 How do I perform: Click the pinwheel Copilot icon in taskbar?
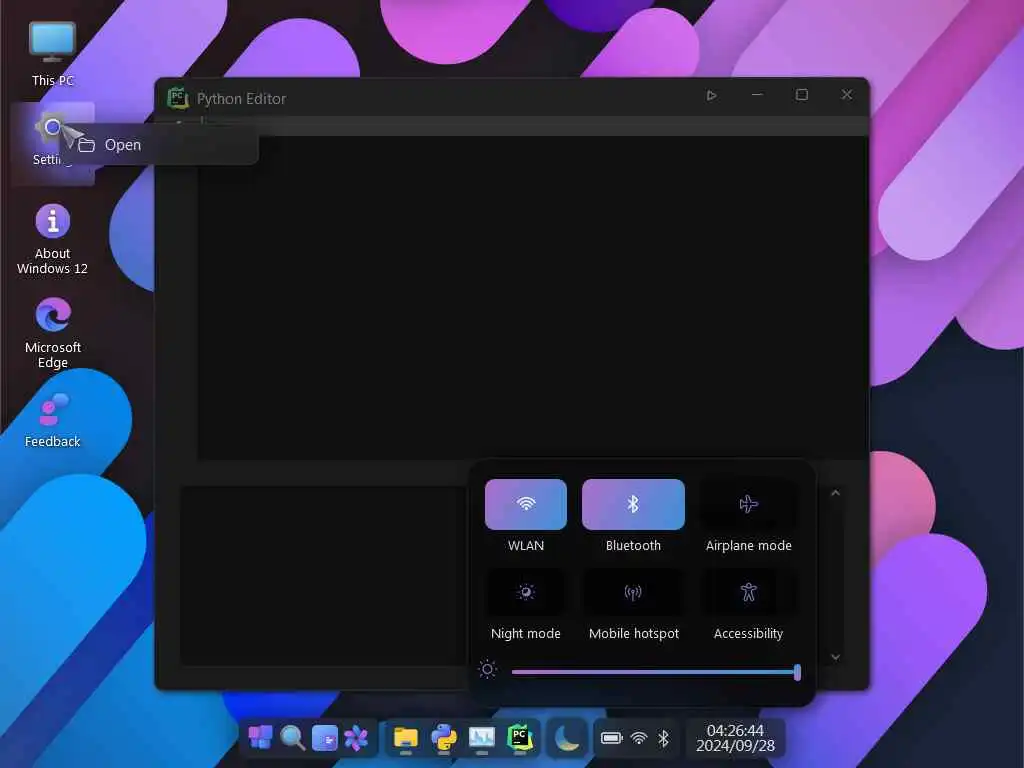pyautogui.click(x=356, y=738)
